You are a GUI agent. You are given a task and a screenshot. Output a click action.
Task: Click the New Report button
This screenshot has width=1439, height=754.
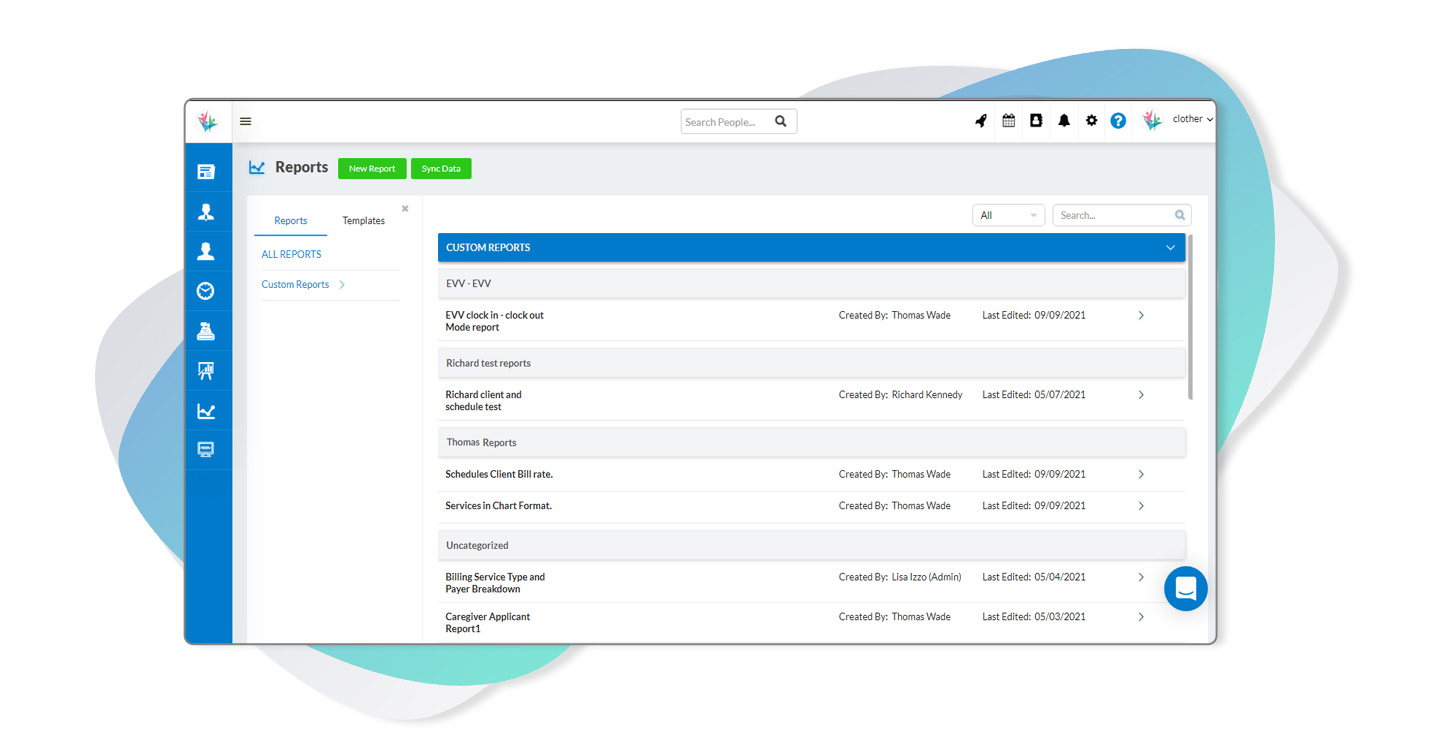[x=372, y=169]
